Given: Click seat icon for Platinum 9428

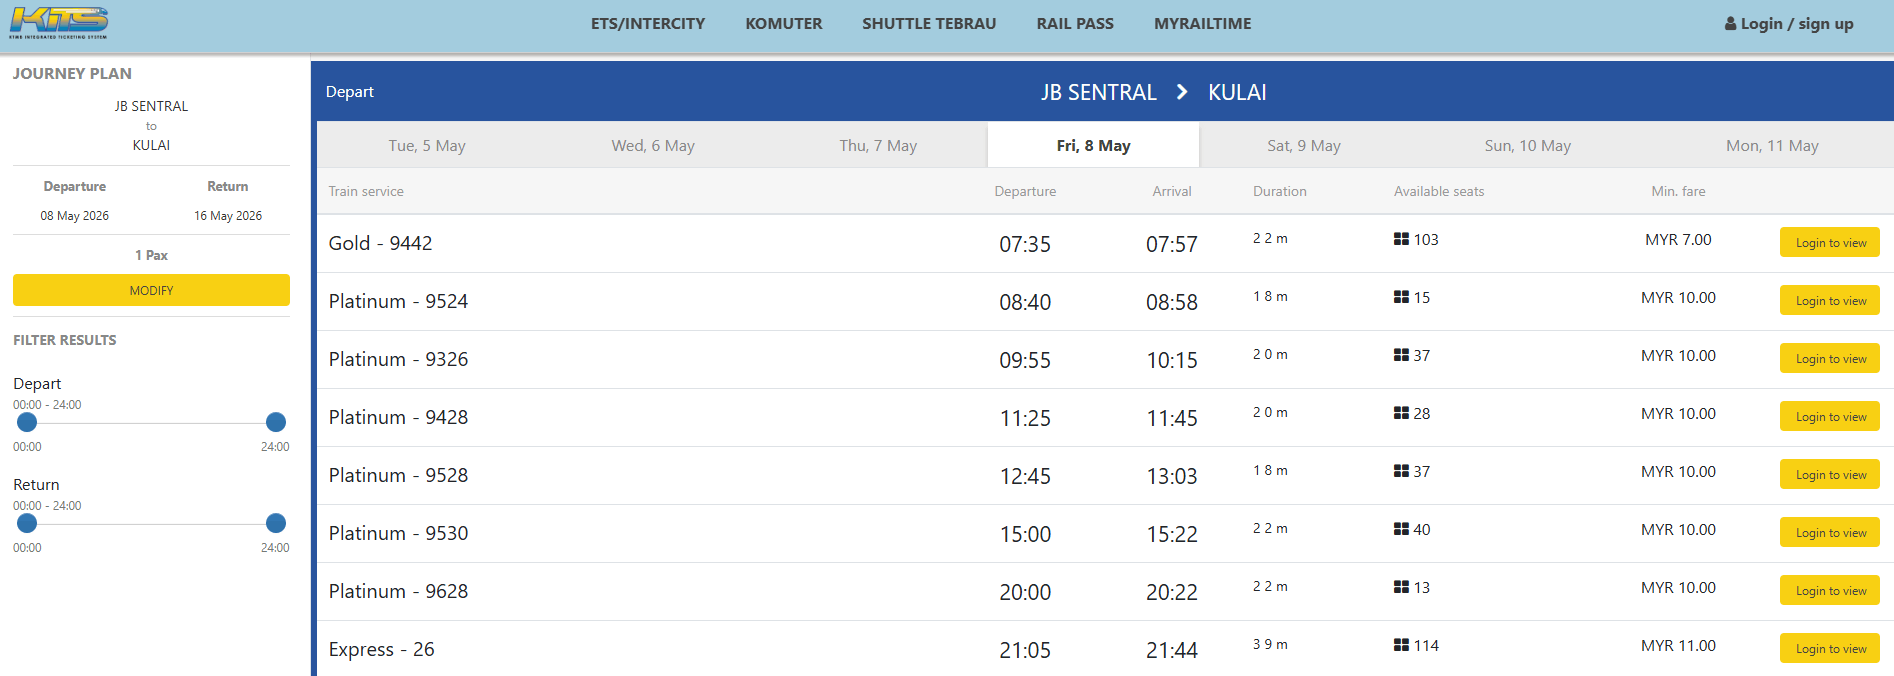Looking at the screenshot, I should click(1401, 413).
